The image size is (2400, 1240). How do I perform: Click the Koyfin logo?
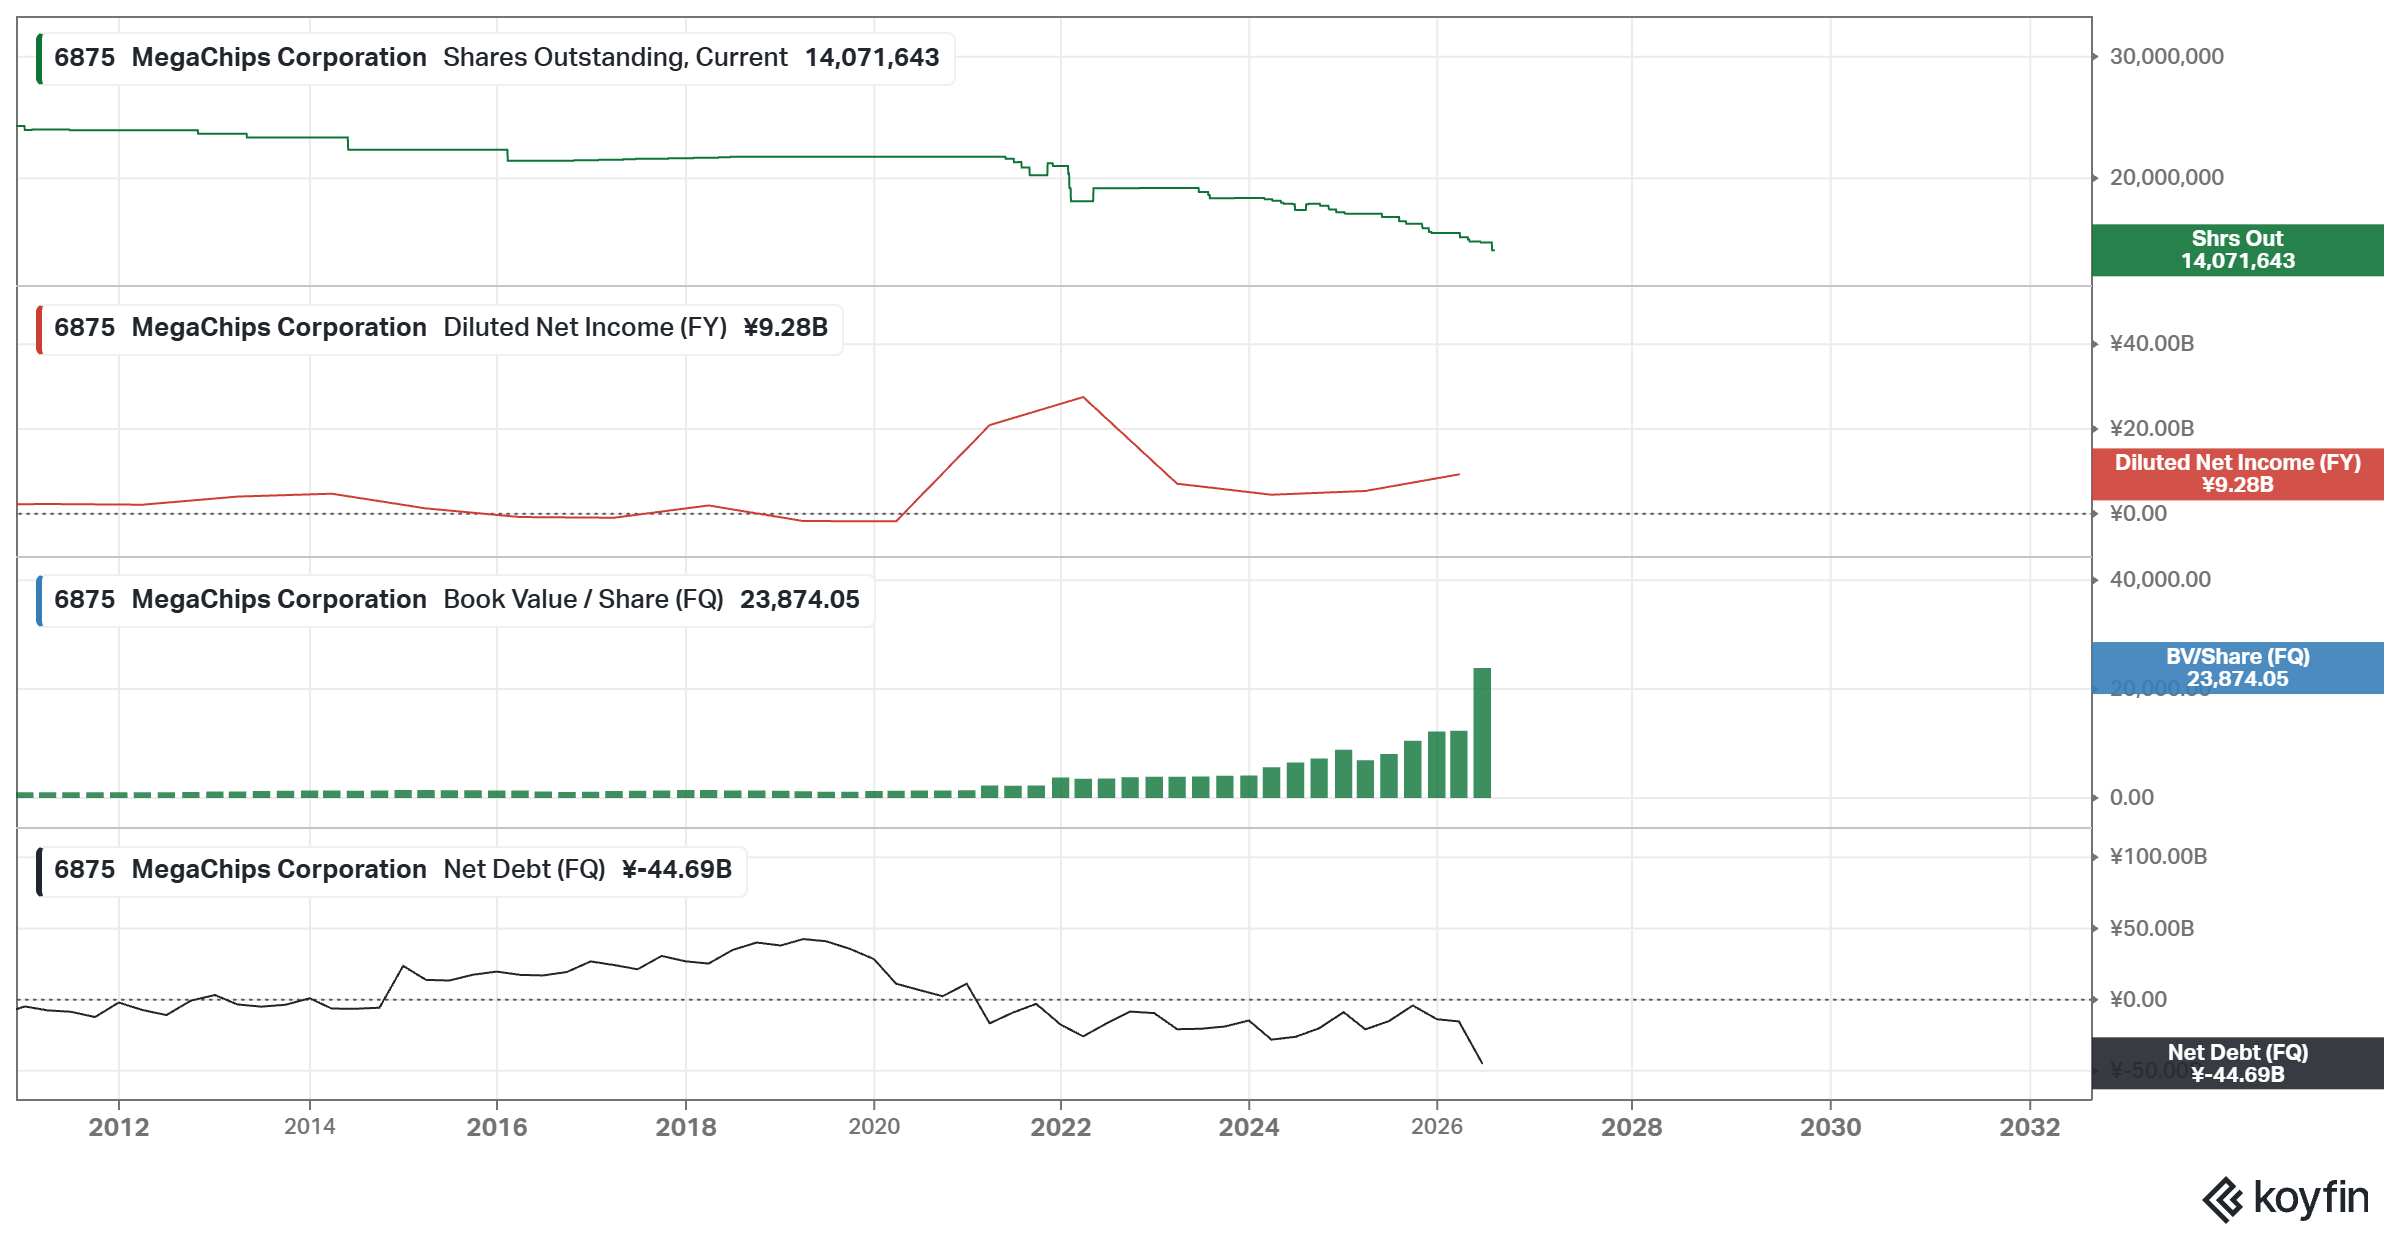click(x=2285, y=1198)
